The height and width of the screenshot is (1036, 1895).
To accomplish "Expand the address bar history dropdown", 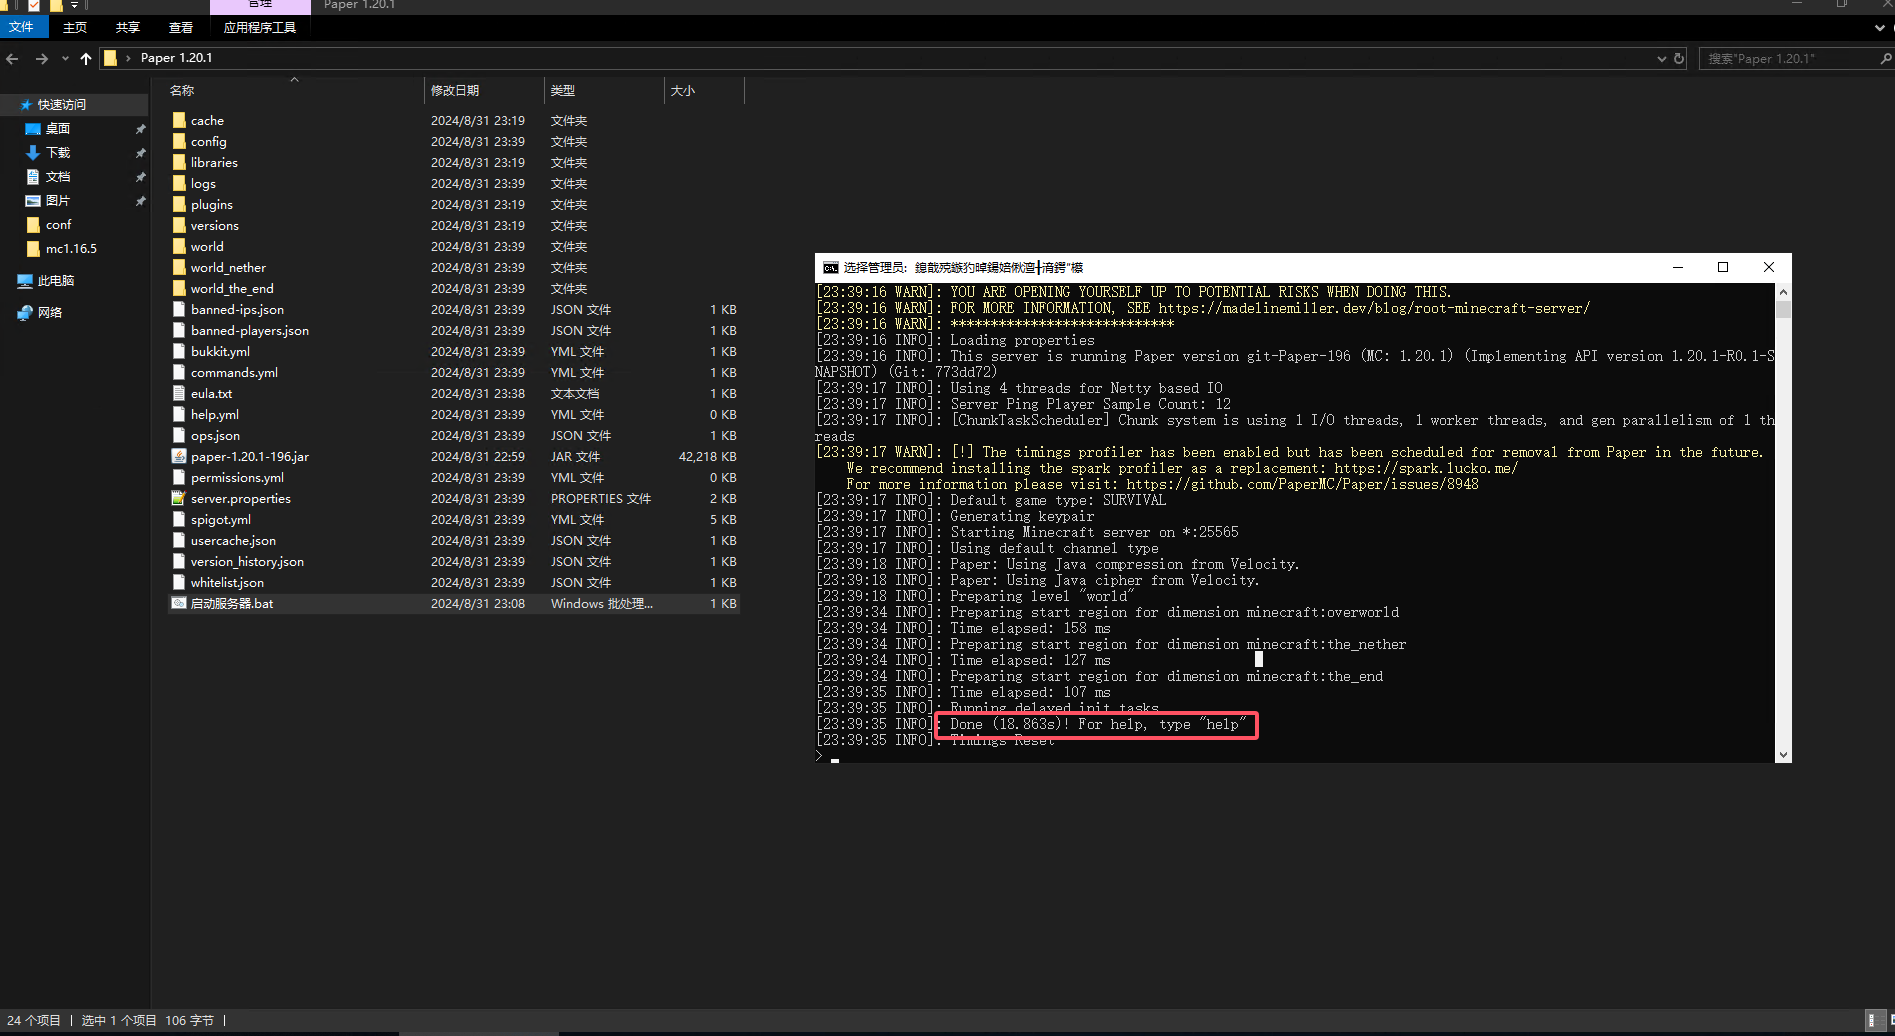I will click(1662, 58).
